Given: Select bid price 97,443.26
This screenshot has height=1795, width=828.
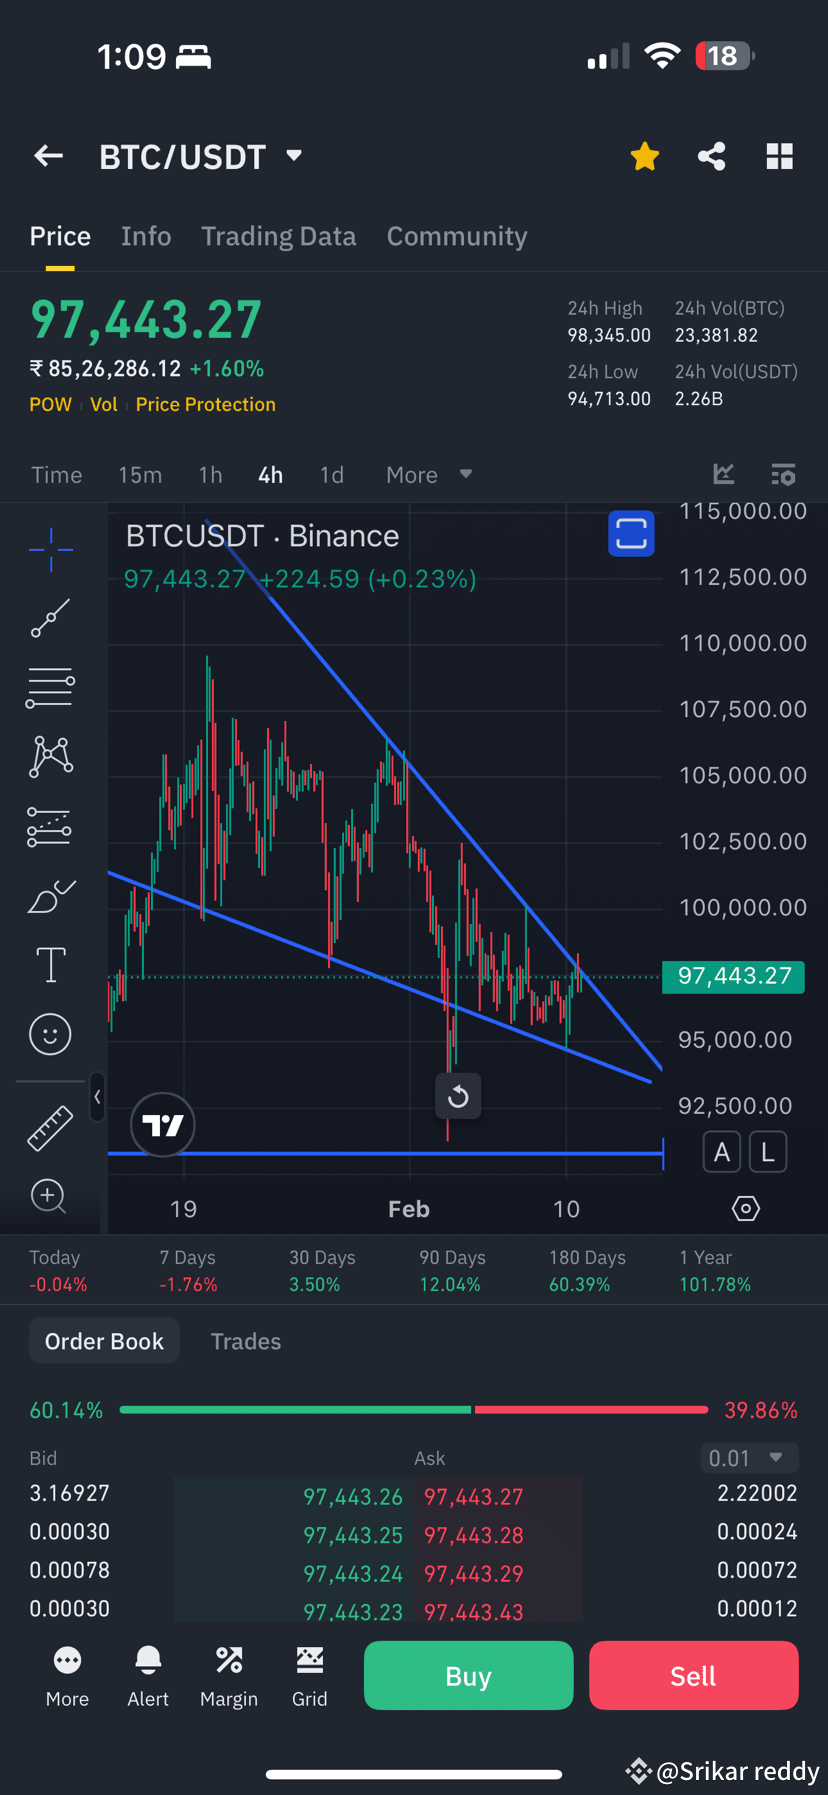Looking at the screenshot, I should 353,1497.
